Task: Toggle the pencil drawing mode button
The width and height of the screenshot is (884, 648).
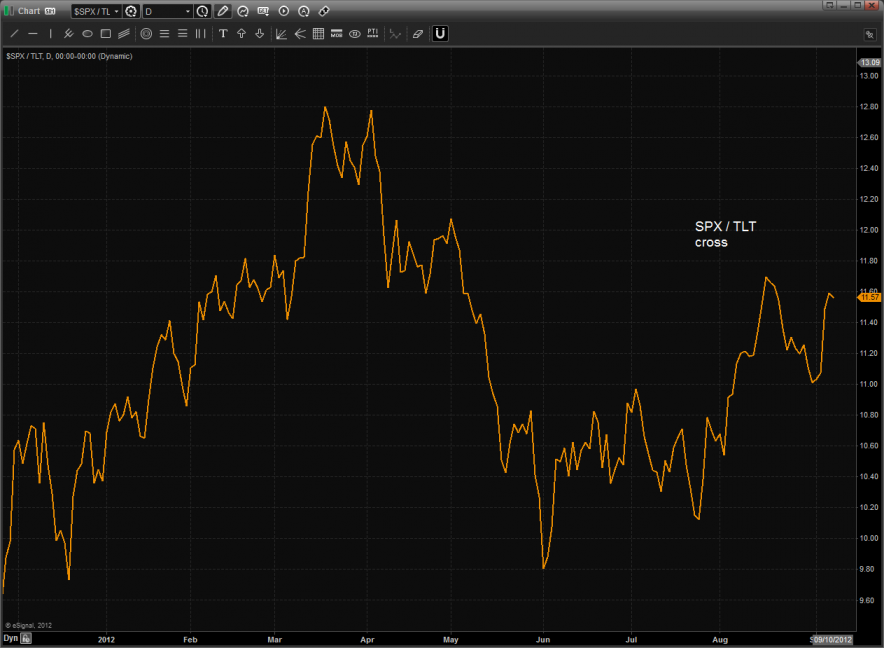Action: click(x=223, y=11)
